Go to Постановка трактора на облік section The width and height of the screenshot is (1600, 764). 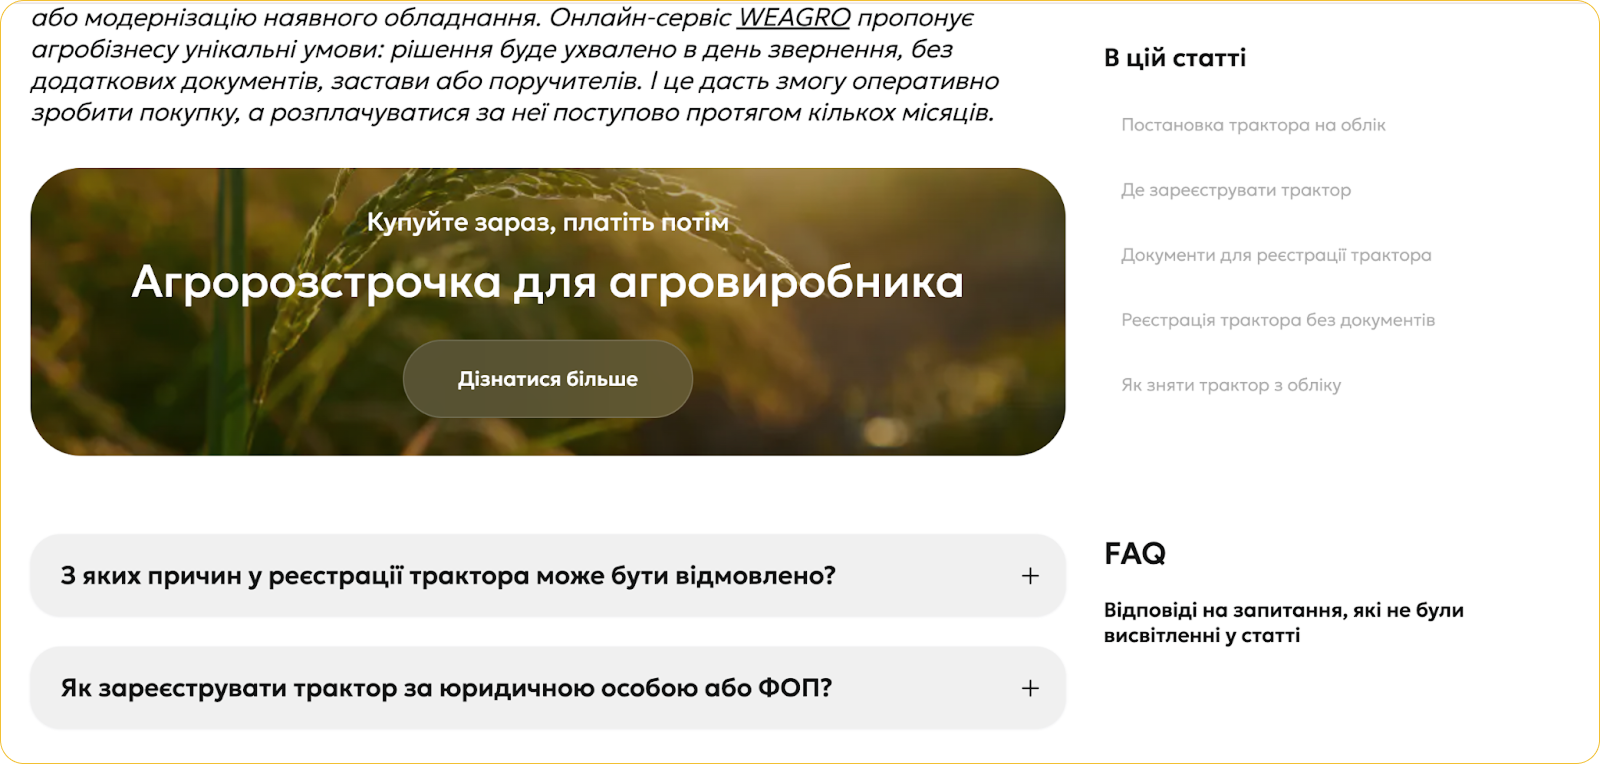tap(1253, 125)
